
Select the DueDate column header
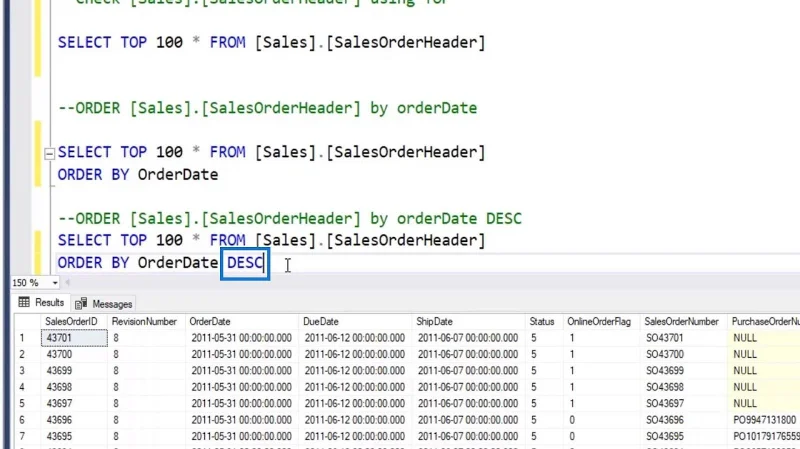355,321
